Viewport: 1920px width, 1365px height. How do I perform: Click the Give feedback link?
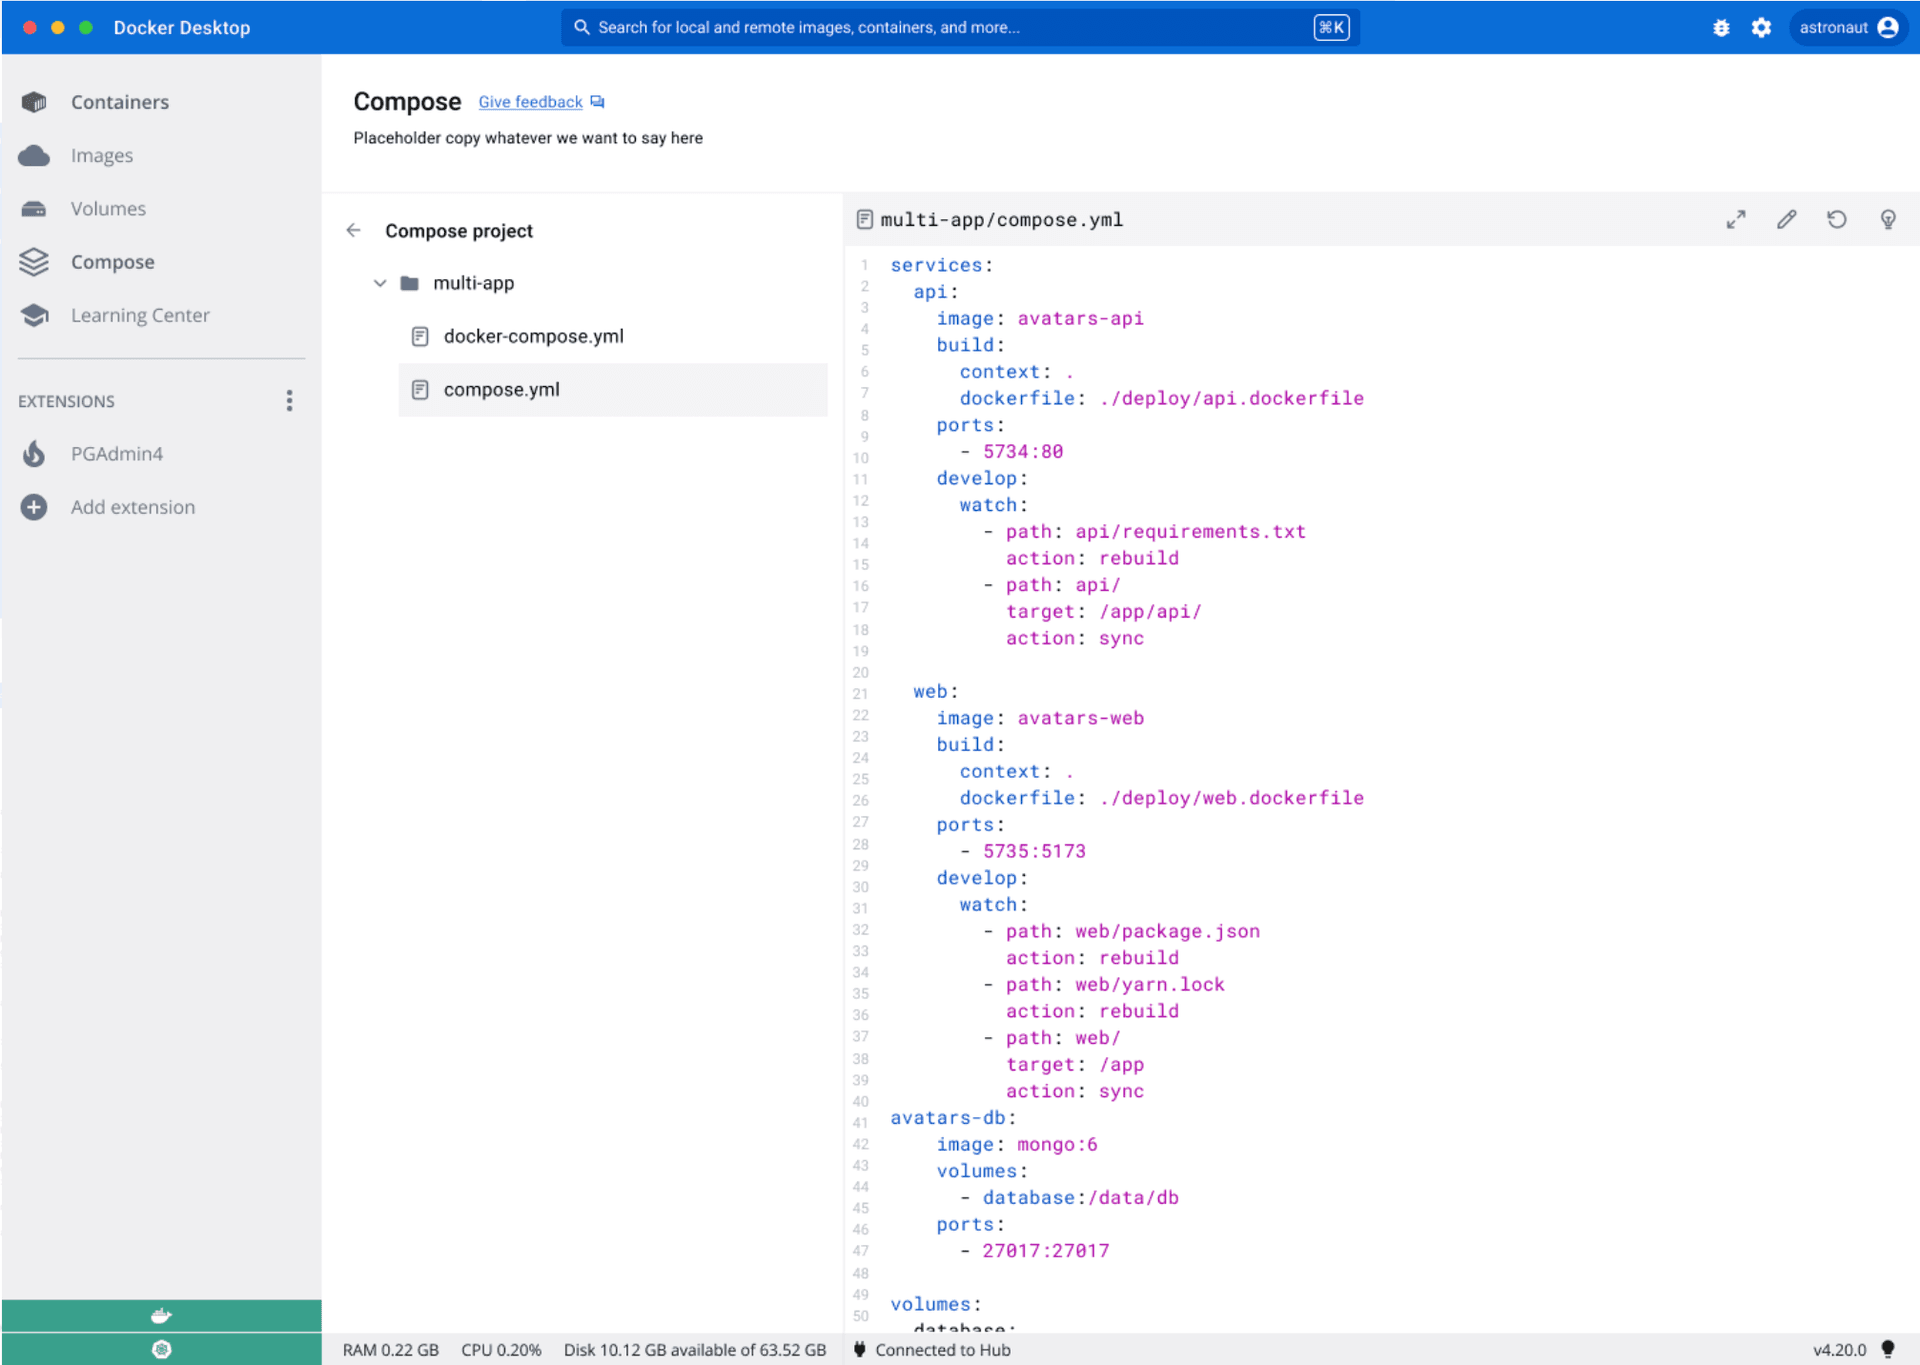530,102
